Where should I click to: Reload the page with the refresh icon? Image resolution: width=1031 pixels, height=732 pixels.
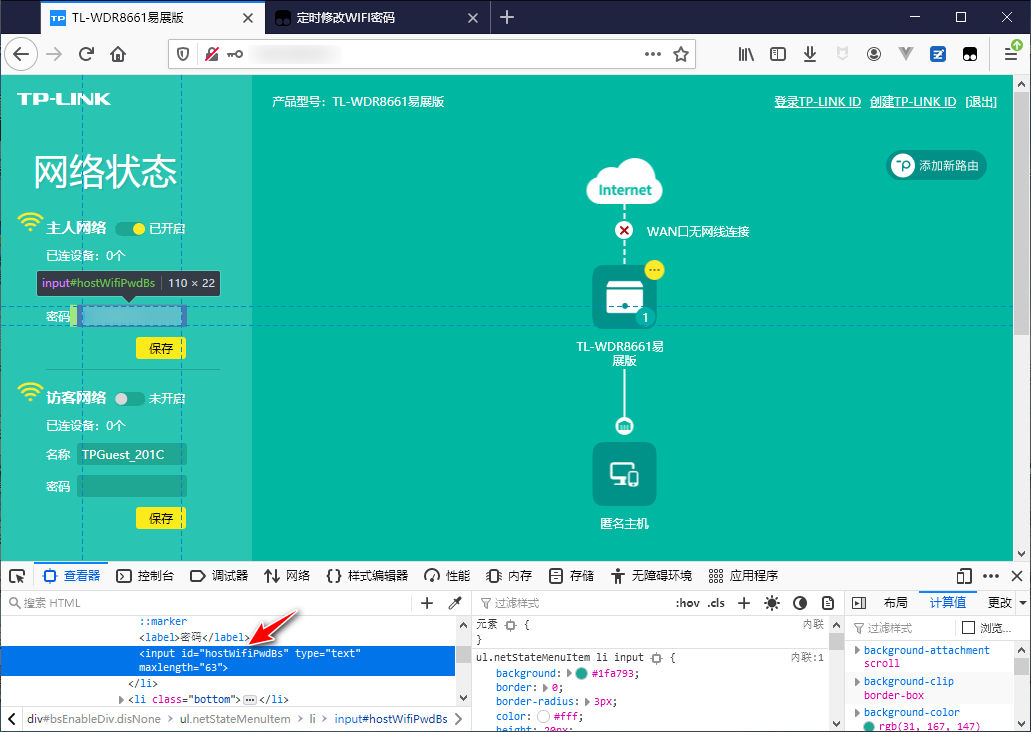click(86, 54)
